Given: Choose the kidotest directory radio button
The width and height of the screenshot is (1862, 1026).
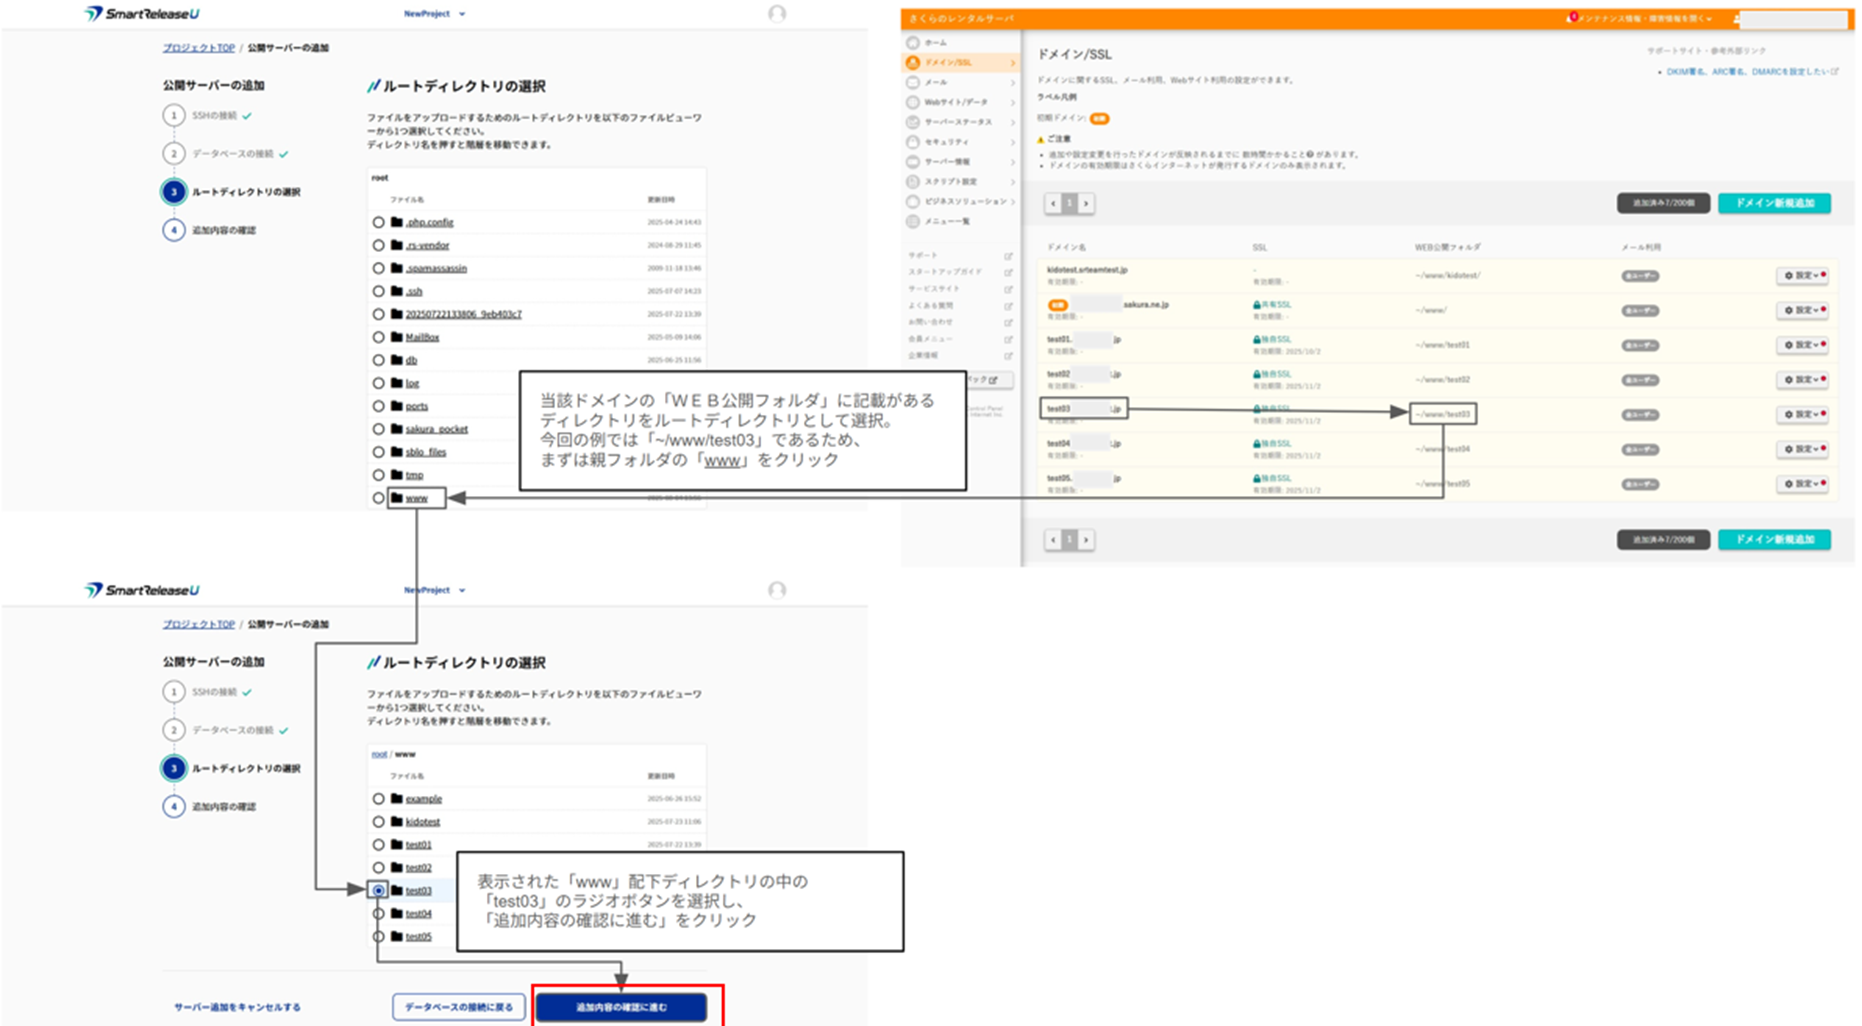Looking at the screenshot, I should [x=378, y=822].
